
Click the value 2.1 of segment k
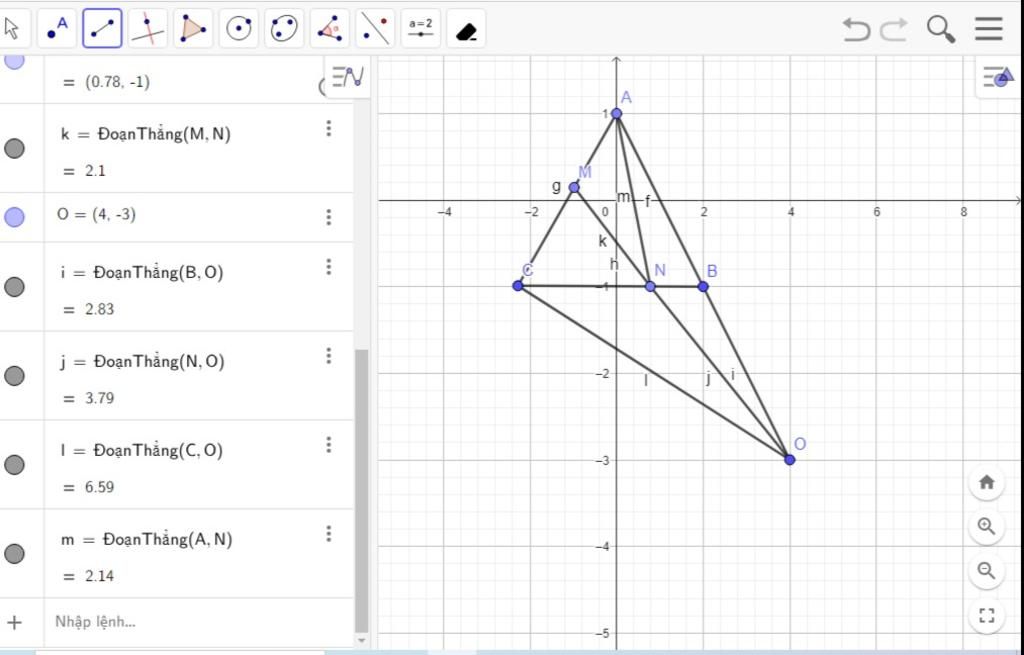point(95,171)
